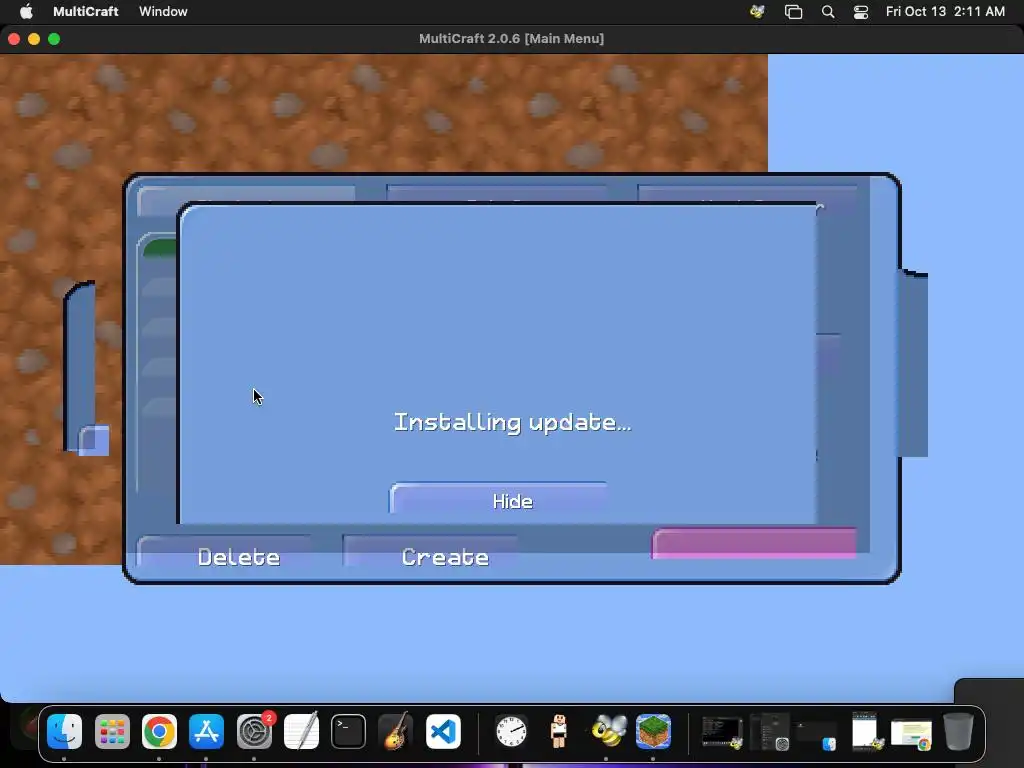Click the overlapping windows menu bar icon
Image resolution: width=1024 pixels, height=768 pixels.
click(x=793, y=11)
